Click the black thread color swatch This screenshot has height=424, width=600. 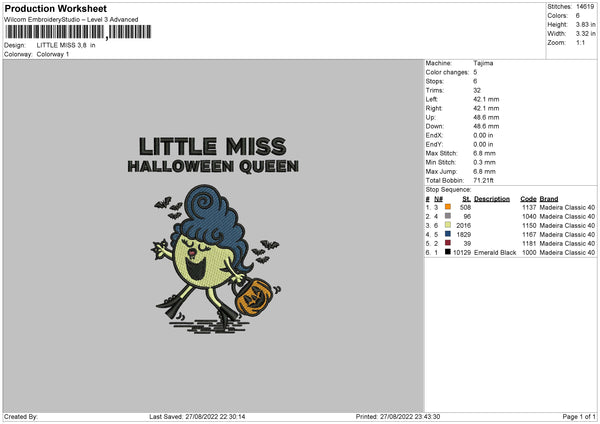[448, 252]
